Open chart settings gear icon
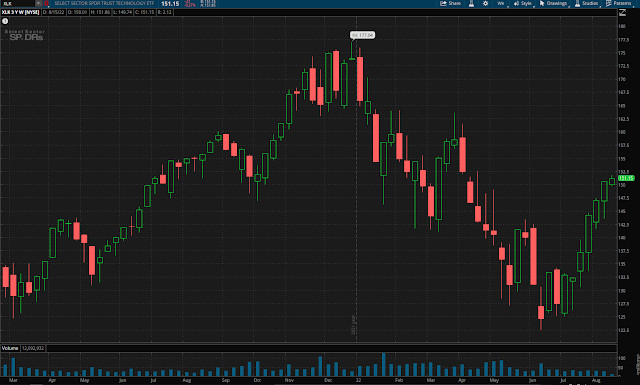 485,3
